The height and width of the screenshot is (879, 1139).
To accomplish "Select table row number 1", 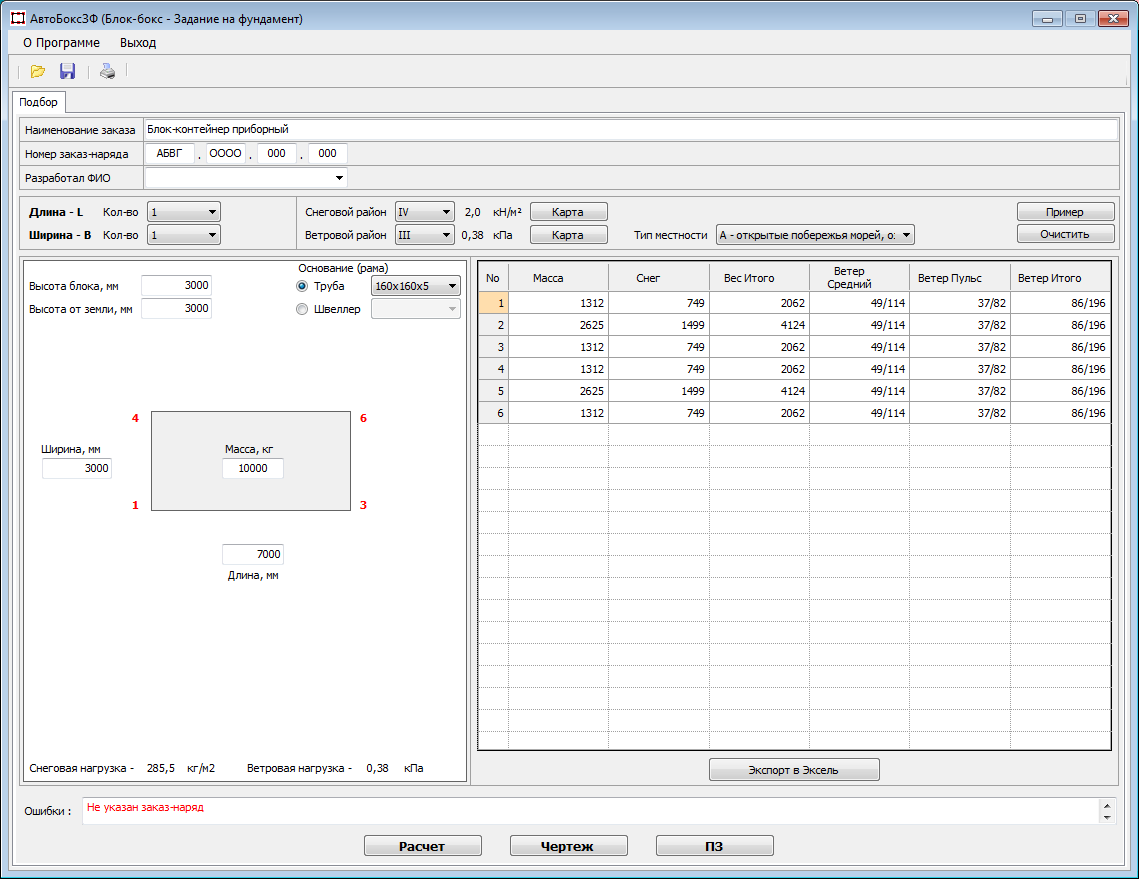I will [493, 303].
